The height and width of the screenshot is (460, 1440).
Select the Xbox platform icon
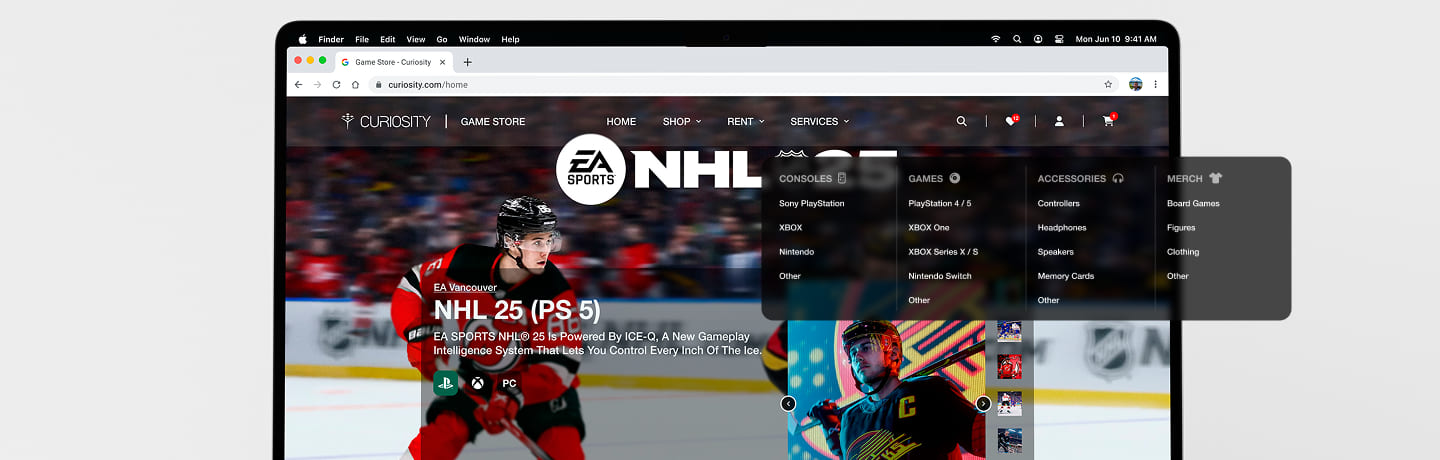pos(478,383)
